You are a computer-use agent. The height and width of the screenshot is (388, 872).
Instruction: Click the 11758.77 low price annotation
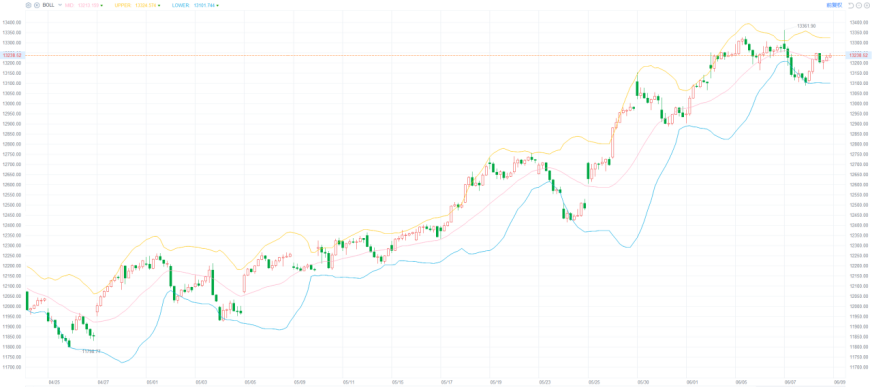[x=91, y=351]
